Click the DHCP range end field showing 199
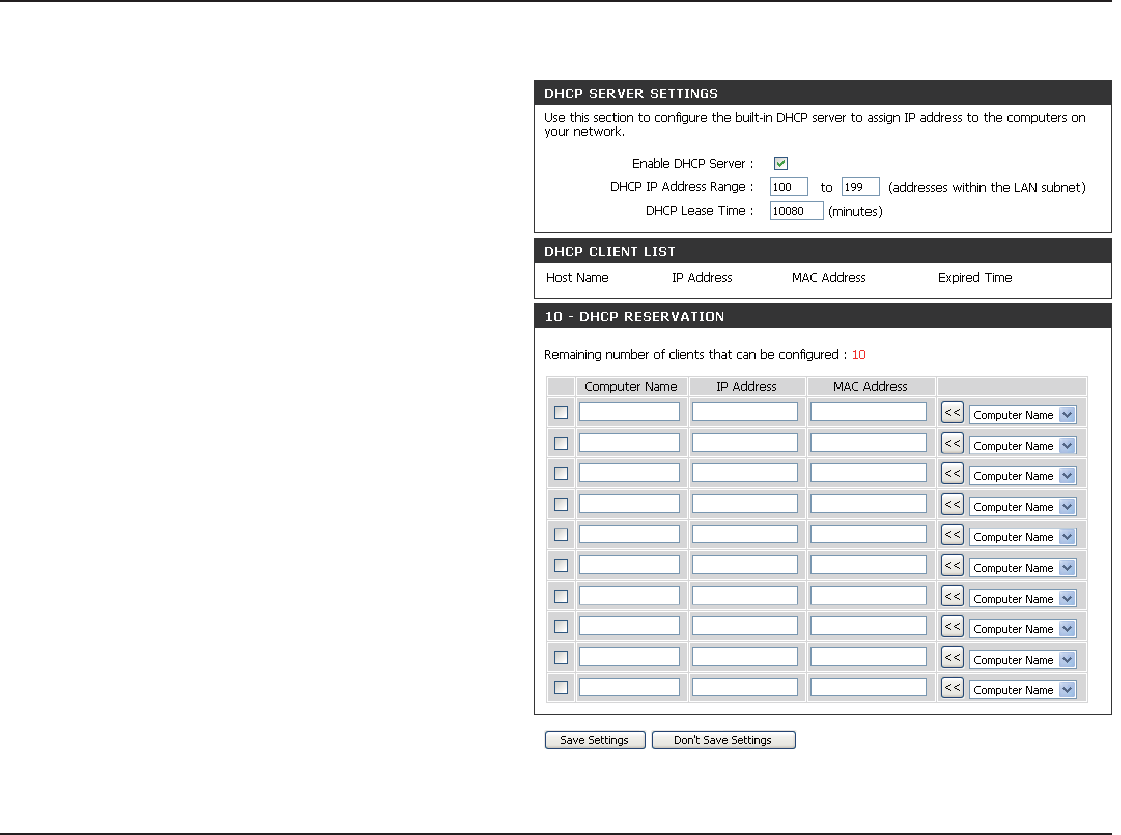 861,187
